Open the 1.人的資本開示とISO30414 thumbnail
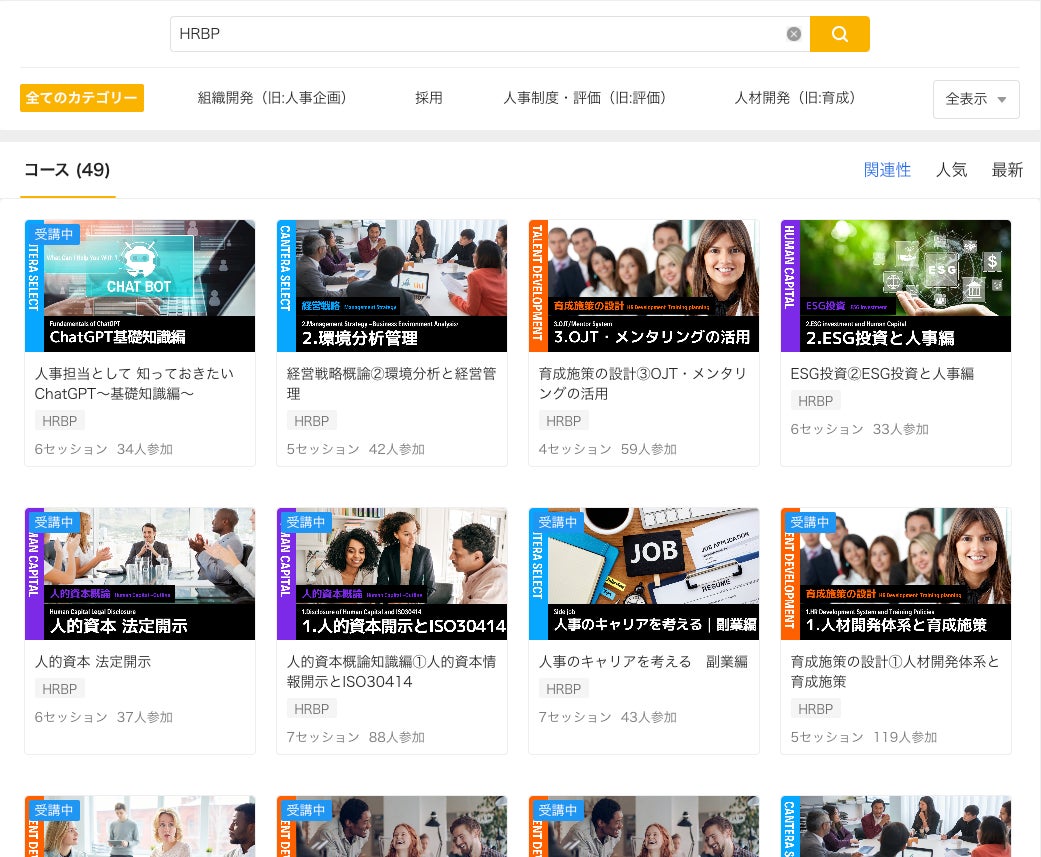 [x=392, y=574]
